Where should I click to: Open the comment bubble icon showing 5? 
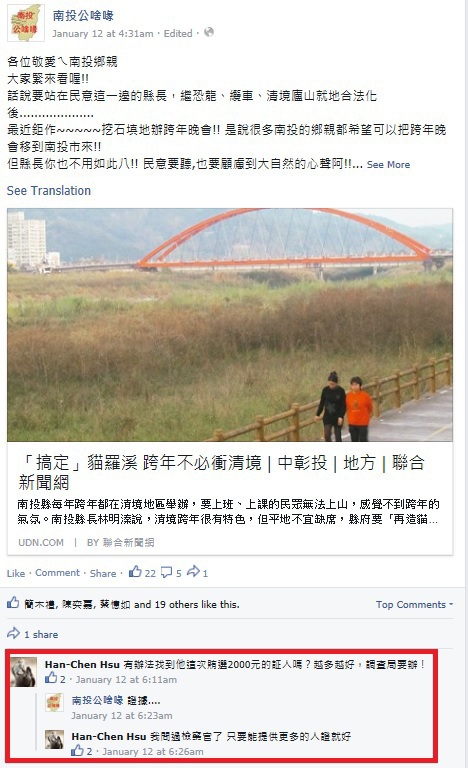167,572
